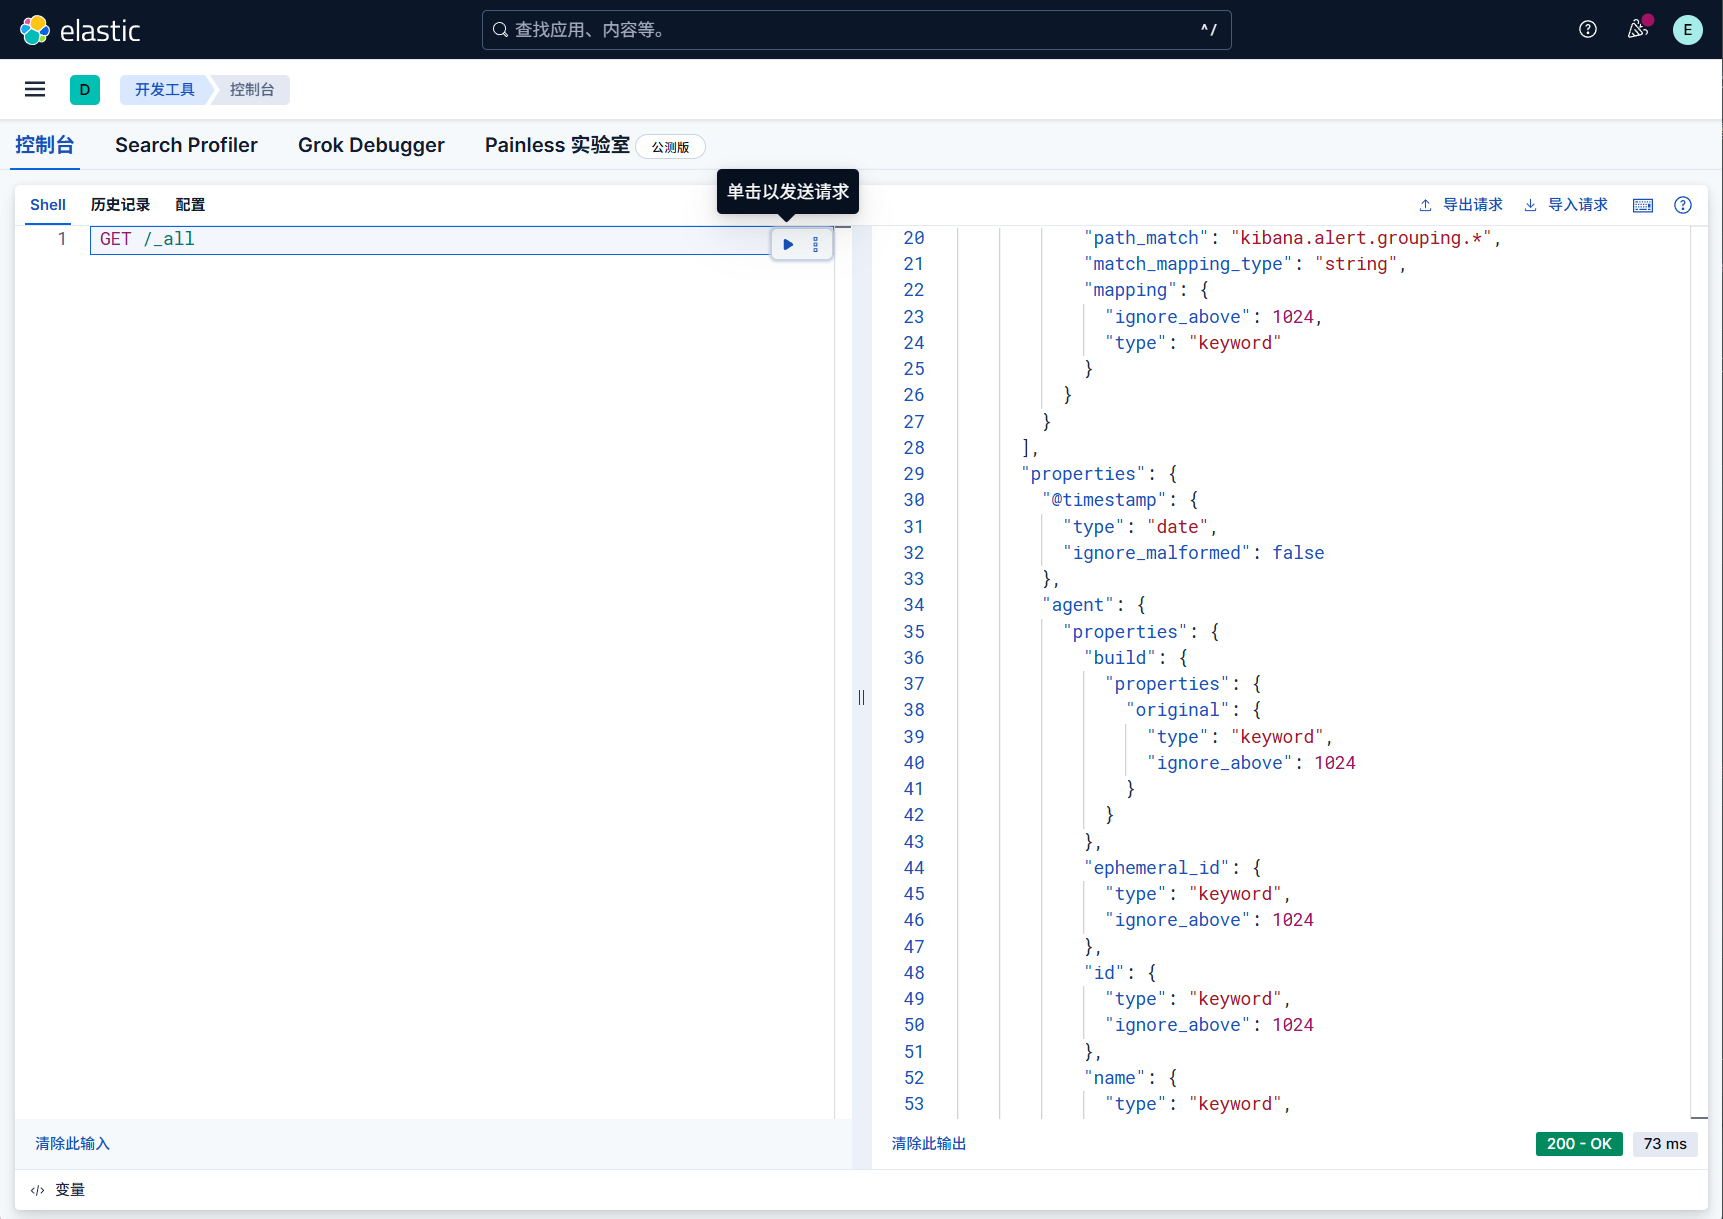Open the hamburger navigation menu

pos(35,90)
